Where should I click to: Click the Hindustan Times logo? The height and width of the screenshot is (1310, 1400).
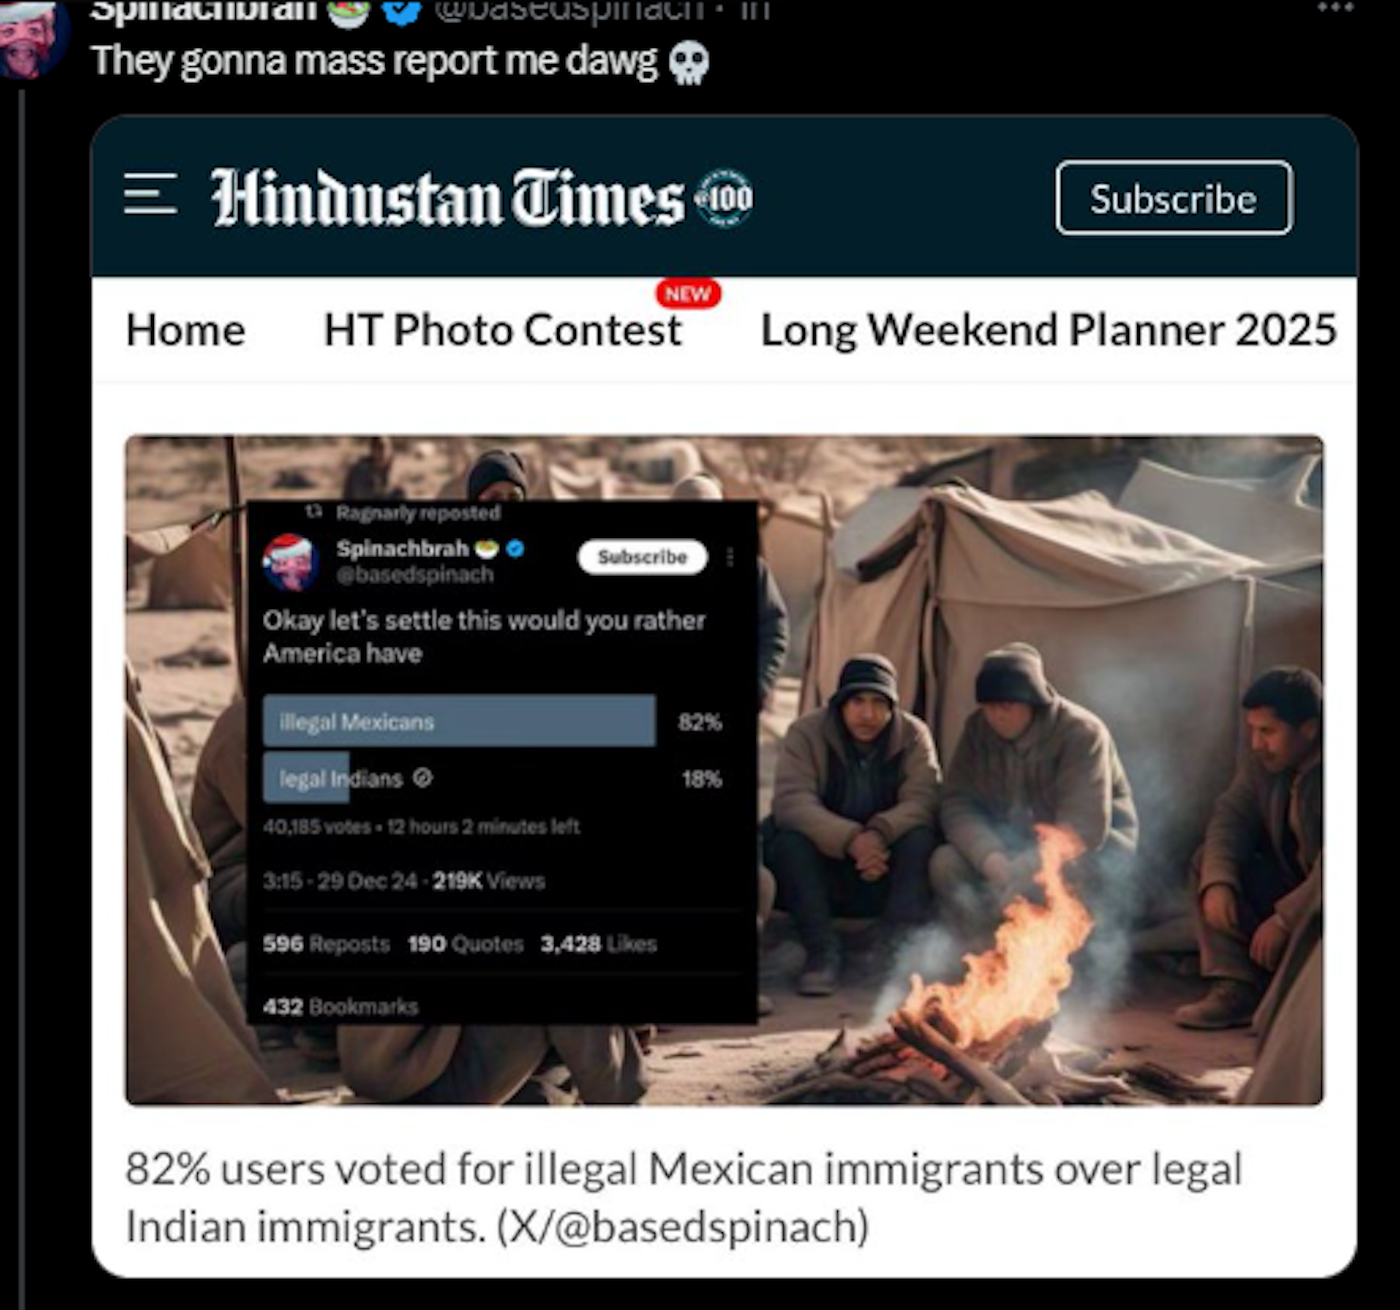pos(447,198)
